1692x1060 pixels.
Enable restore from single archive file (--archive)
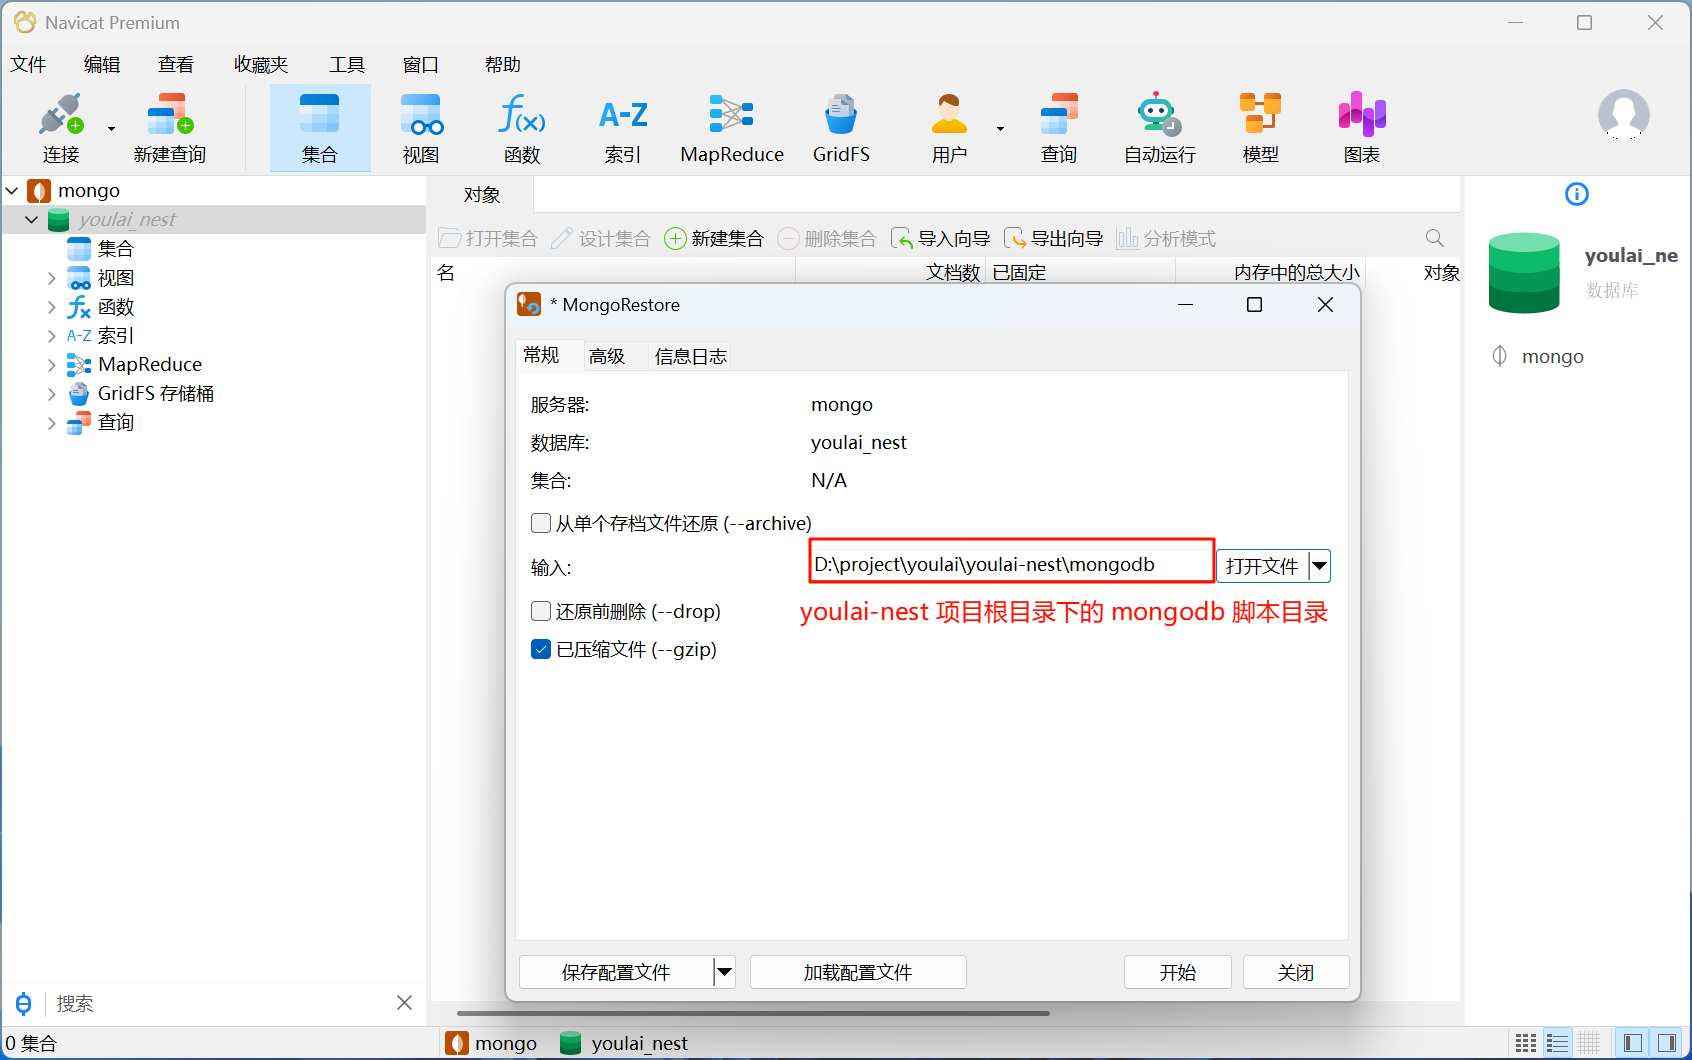pyautogui.click(x=541, y=523)
